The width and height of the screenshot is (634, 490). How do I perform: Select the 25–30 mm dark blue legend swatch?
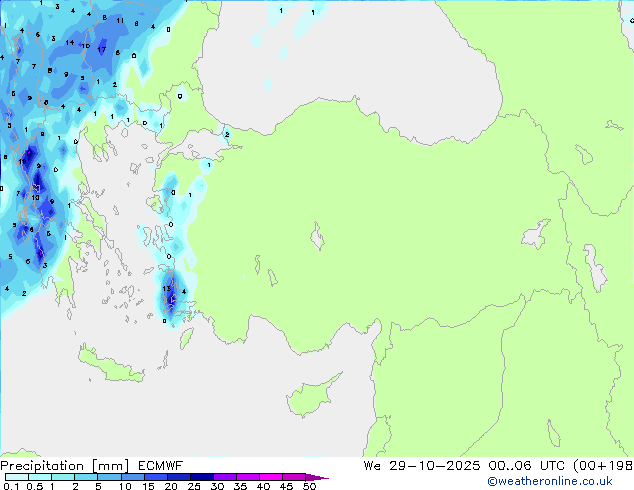(201, 477)
